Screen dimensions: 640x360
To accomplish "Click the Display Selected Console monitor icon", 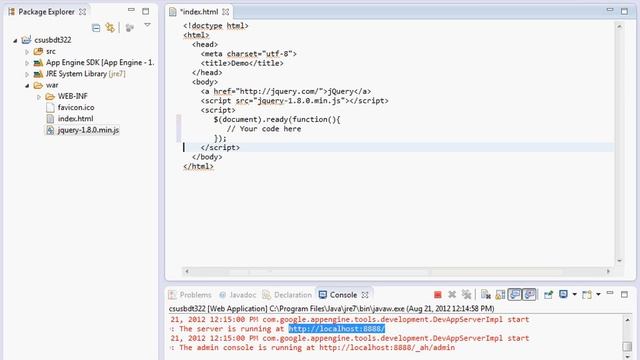I will click(563, 294).
